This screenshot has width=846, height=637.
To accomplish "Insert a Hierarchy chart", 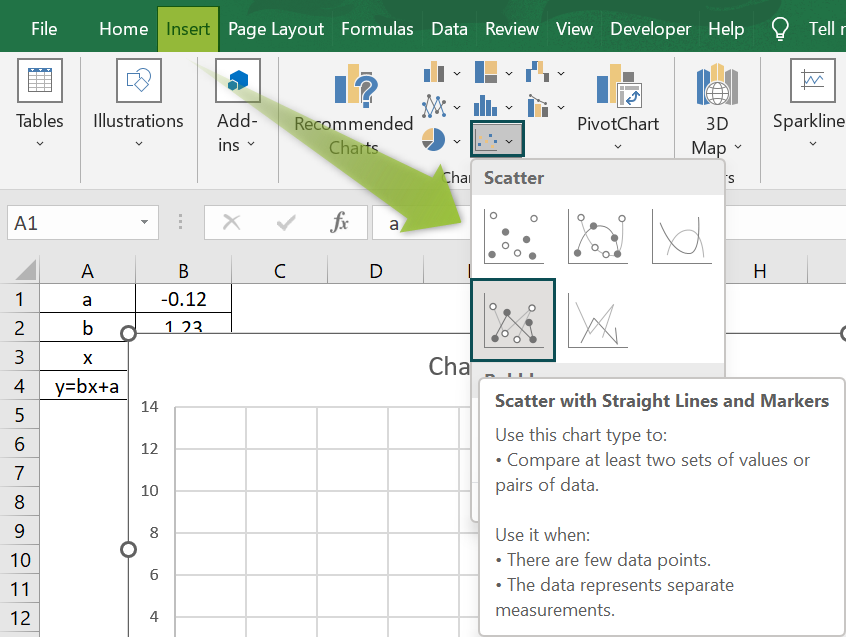I will (x=486, y=72).
